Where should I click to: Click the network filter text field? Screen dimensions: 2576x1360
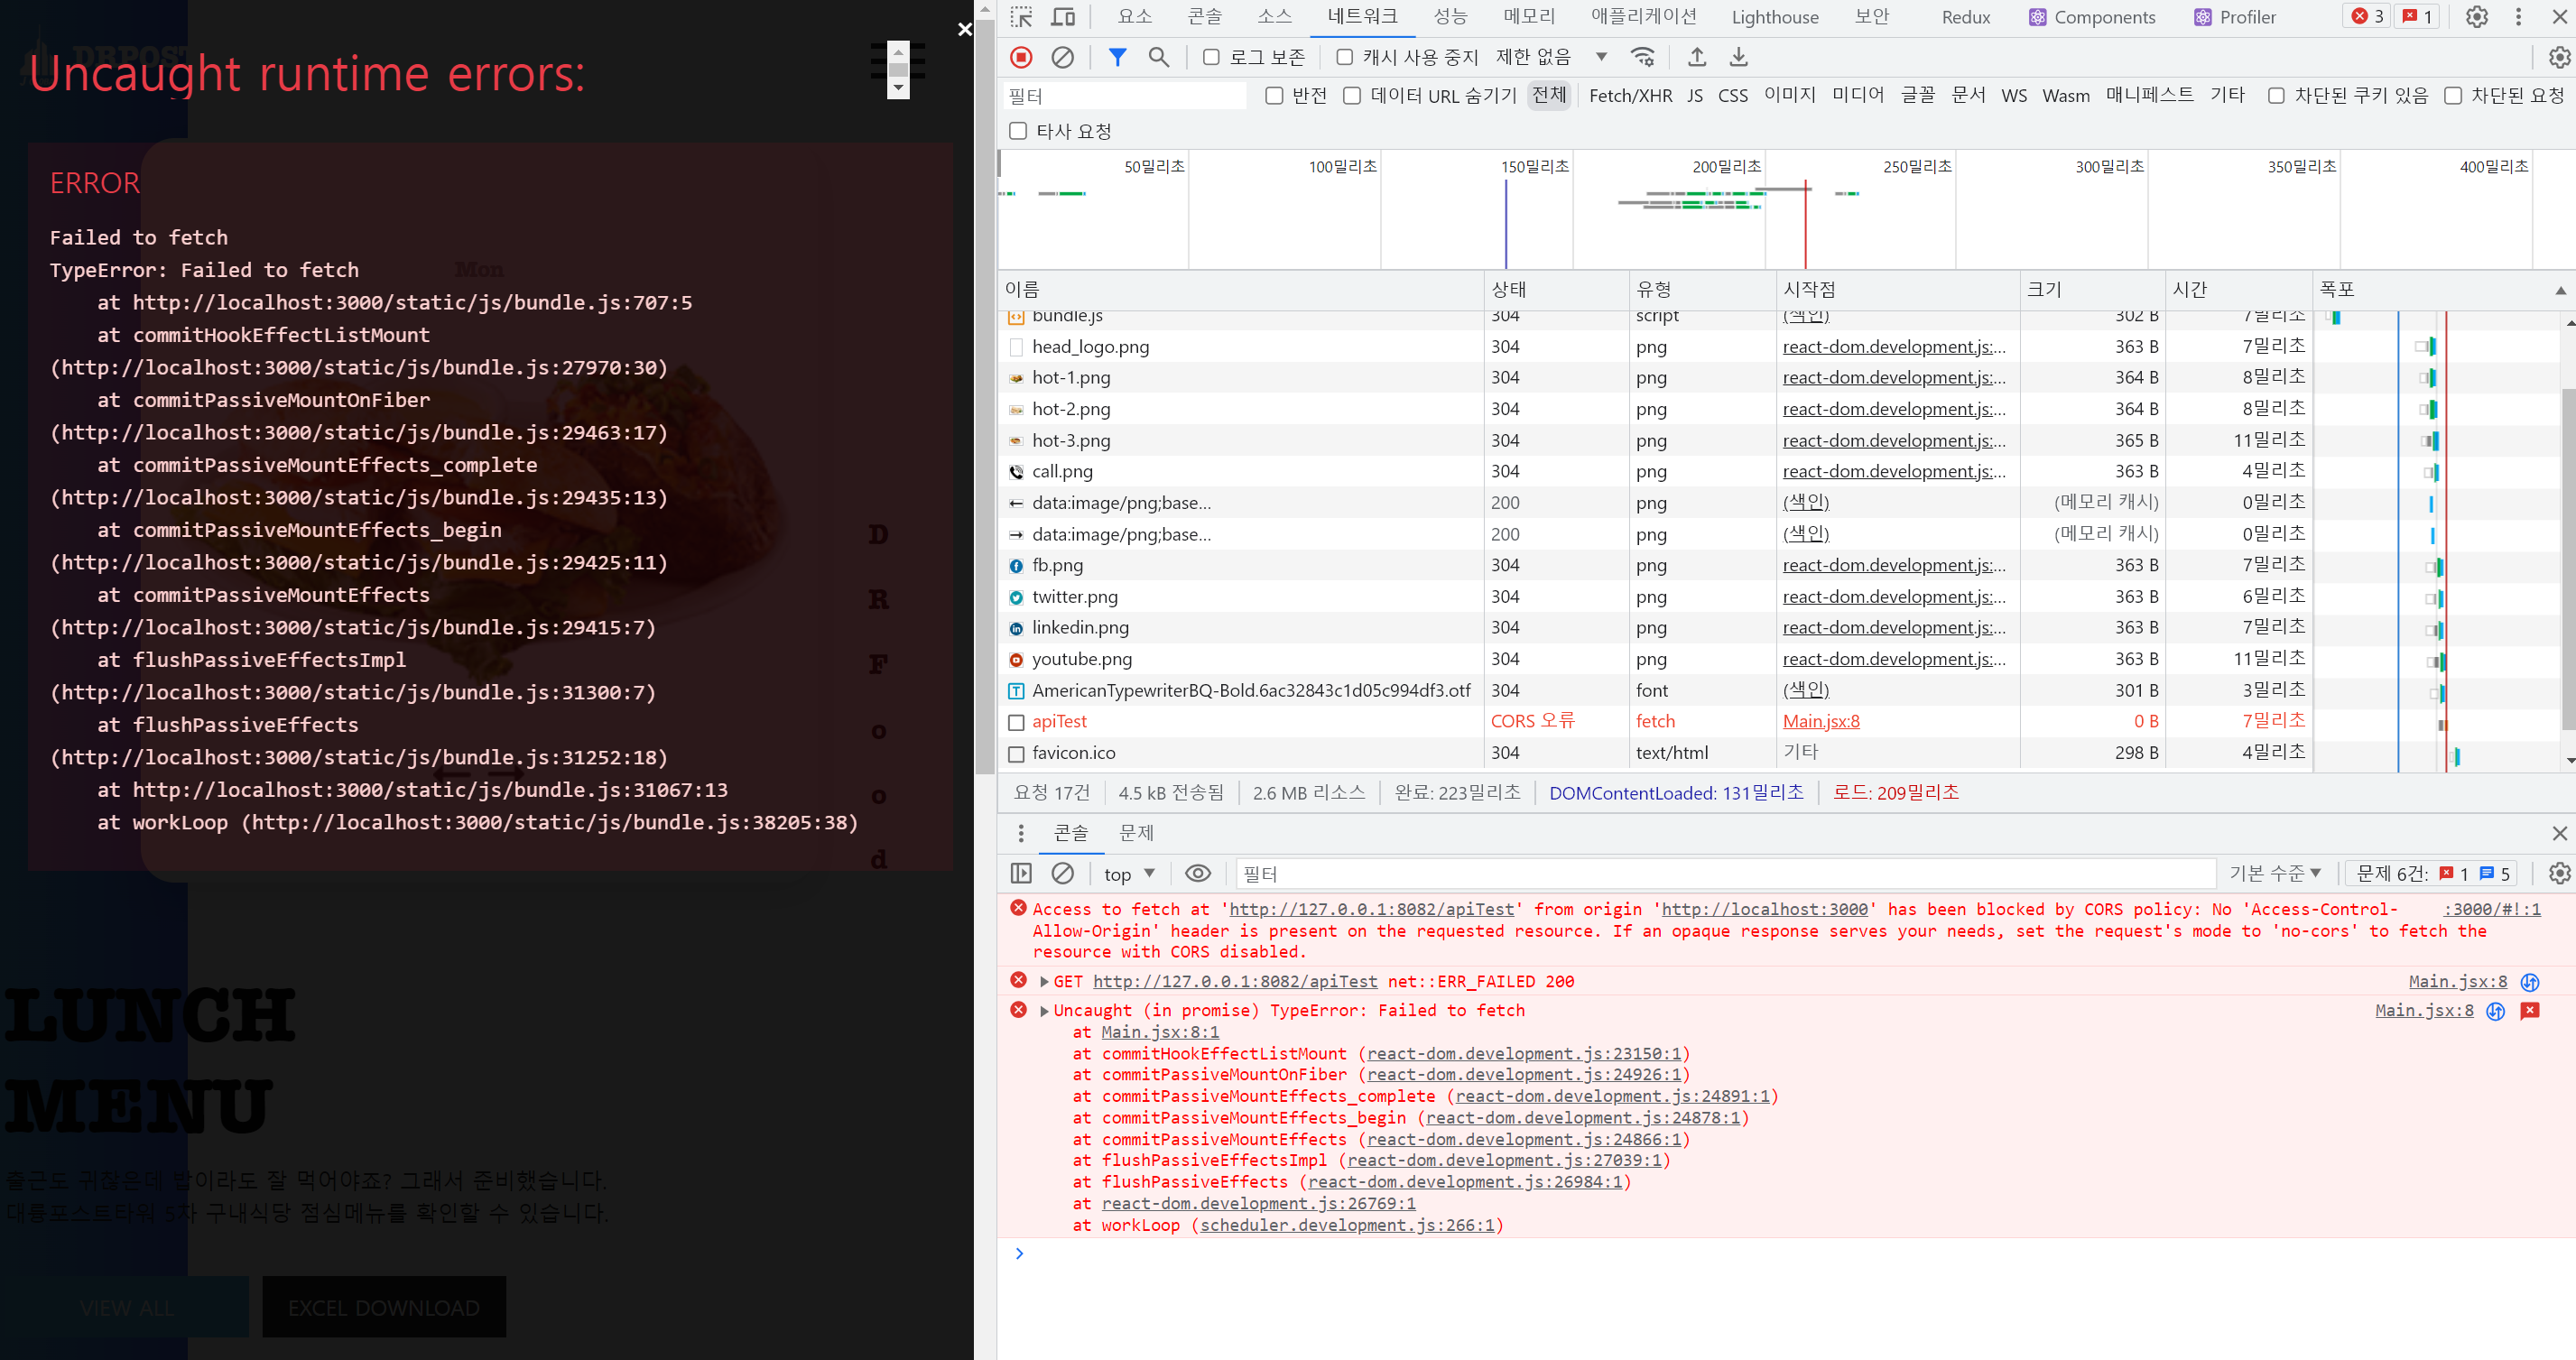click(1124, 96)
